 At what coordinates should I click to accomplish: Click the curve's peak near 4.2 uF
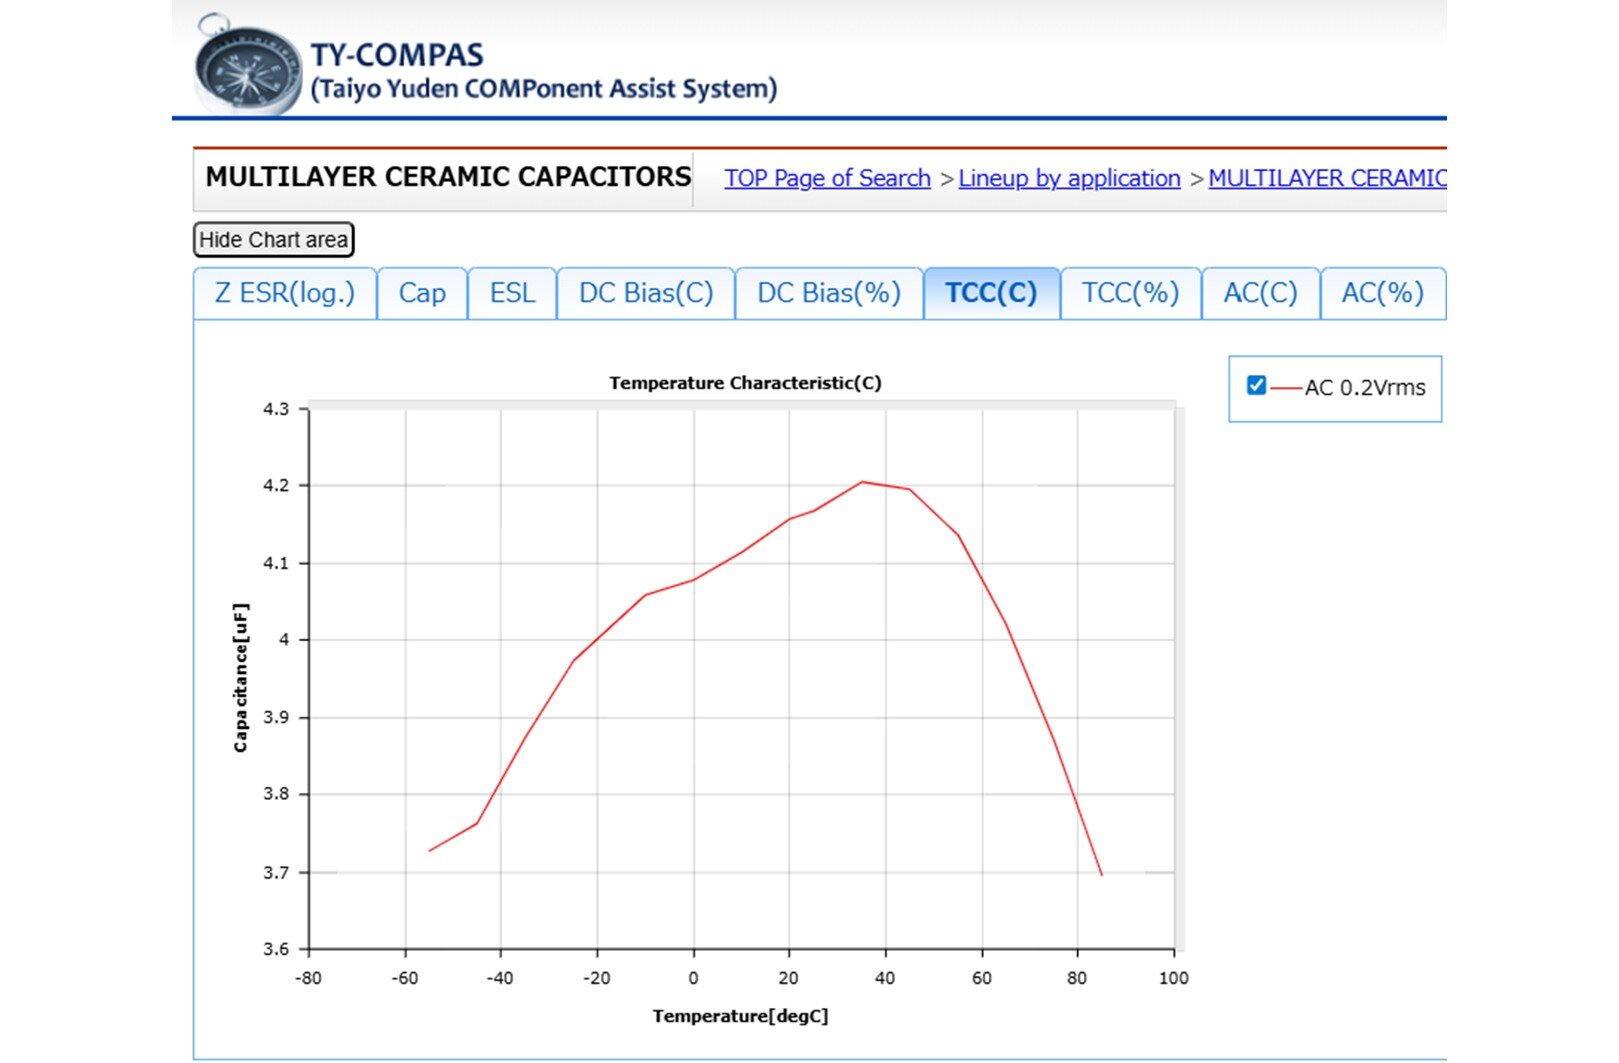[x=862, y=482]
